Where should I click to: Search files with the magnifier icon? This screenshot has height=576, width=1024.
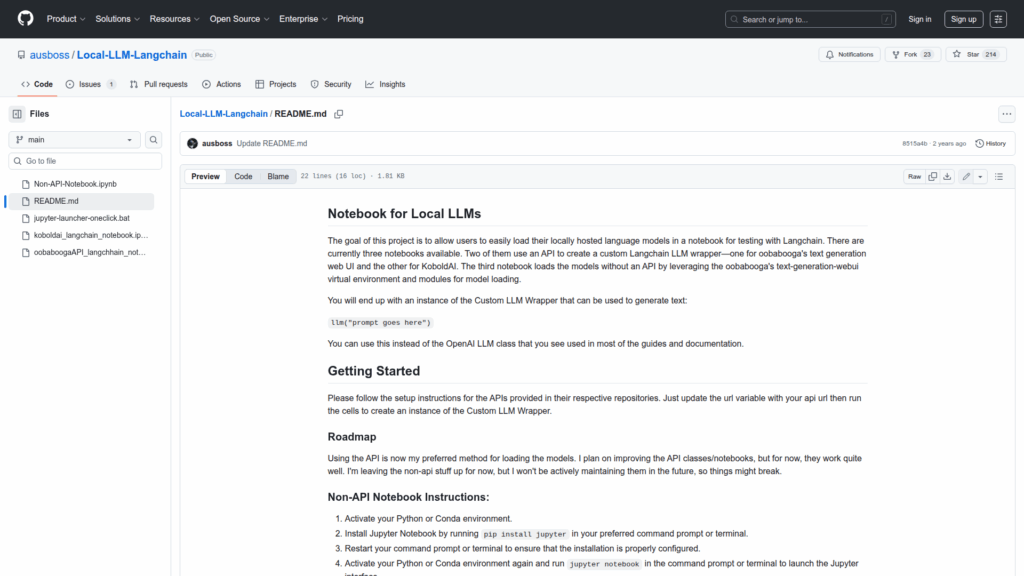[x=153, y=140]
